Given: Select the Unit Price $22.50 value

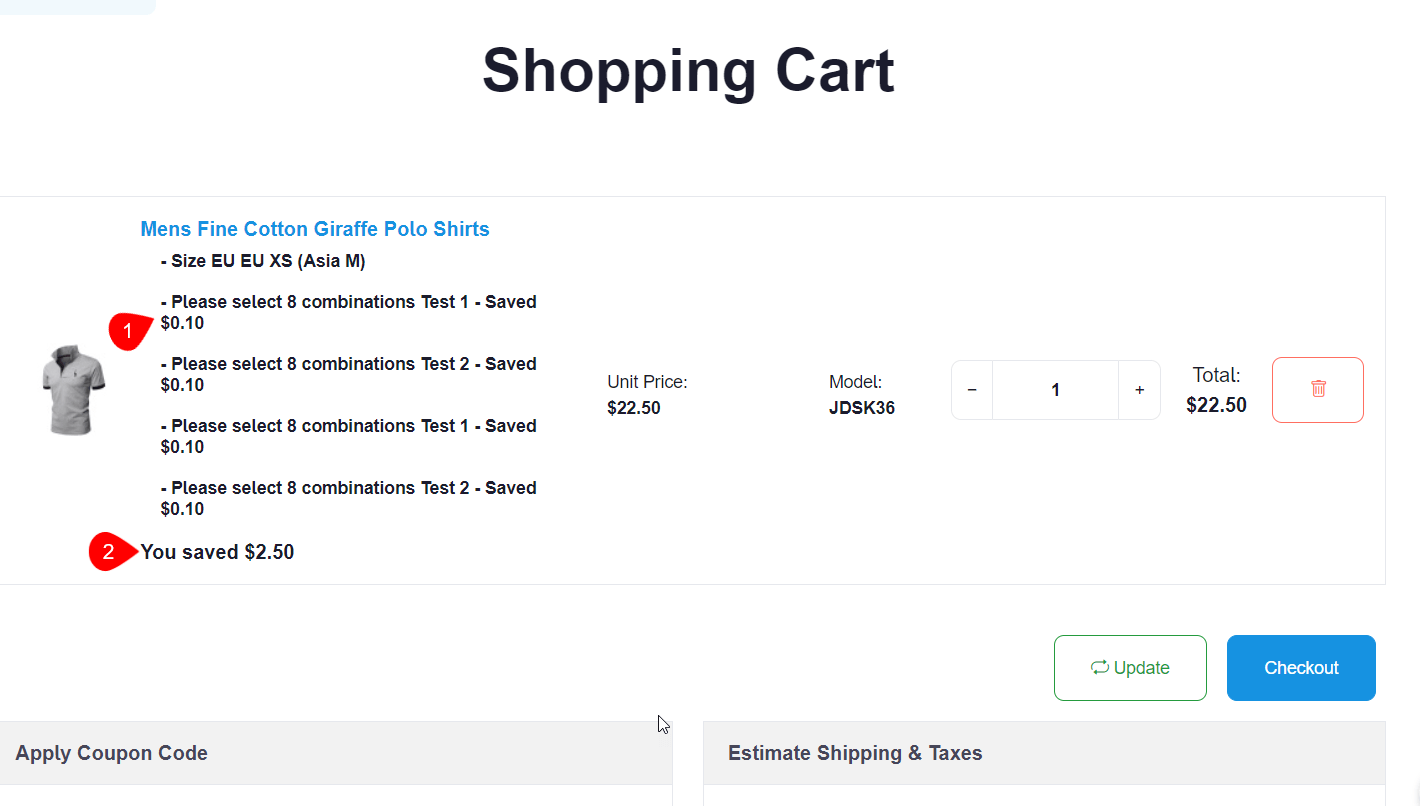Looking at the screenshot, I should 634,408.
